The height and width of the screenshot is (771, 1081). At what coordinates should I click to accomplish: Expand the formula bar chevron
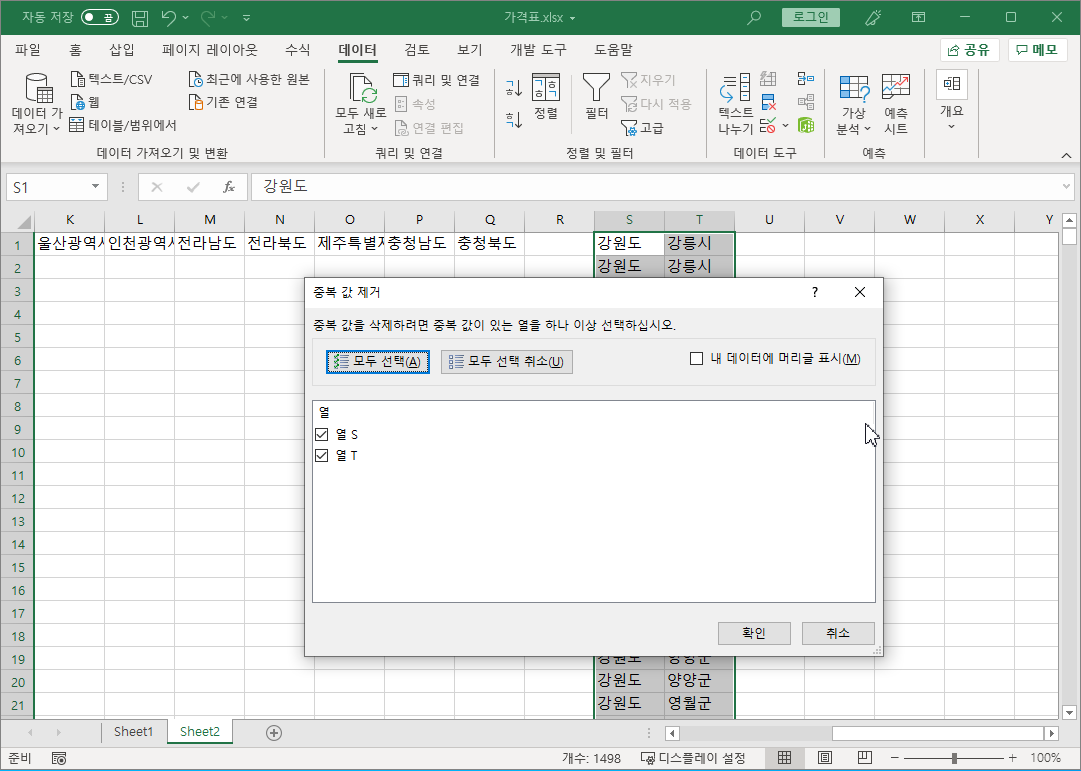(x=1067, y=187)
